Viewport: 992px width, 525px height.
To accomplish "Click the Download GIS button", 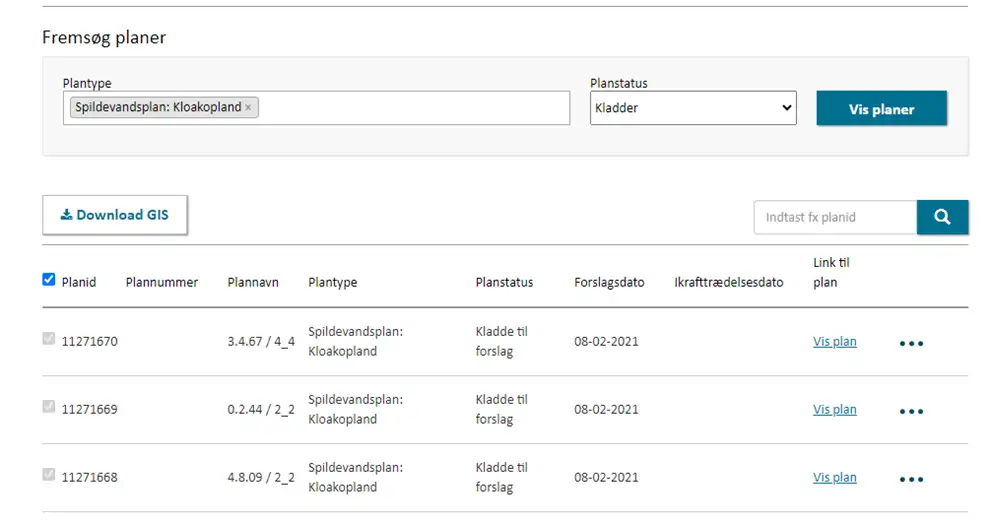I will tap(115, 215).
